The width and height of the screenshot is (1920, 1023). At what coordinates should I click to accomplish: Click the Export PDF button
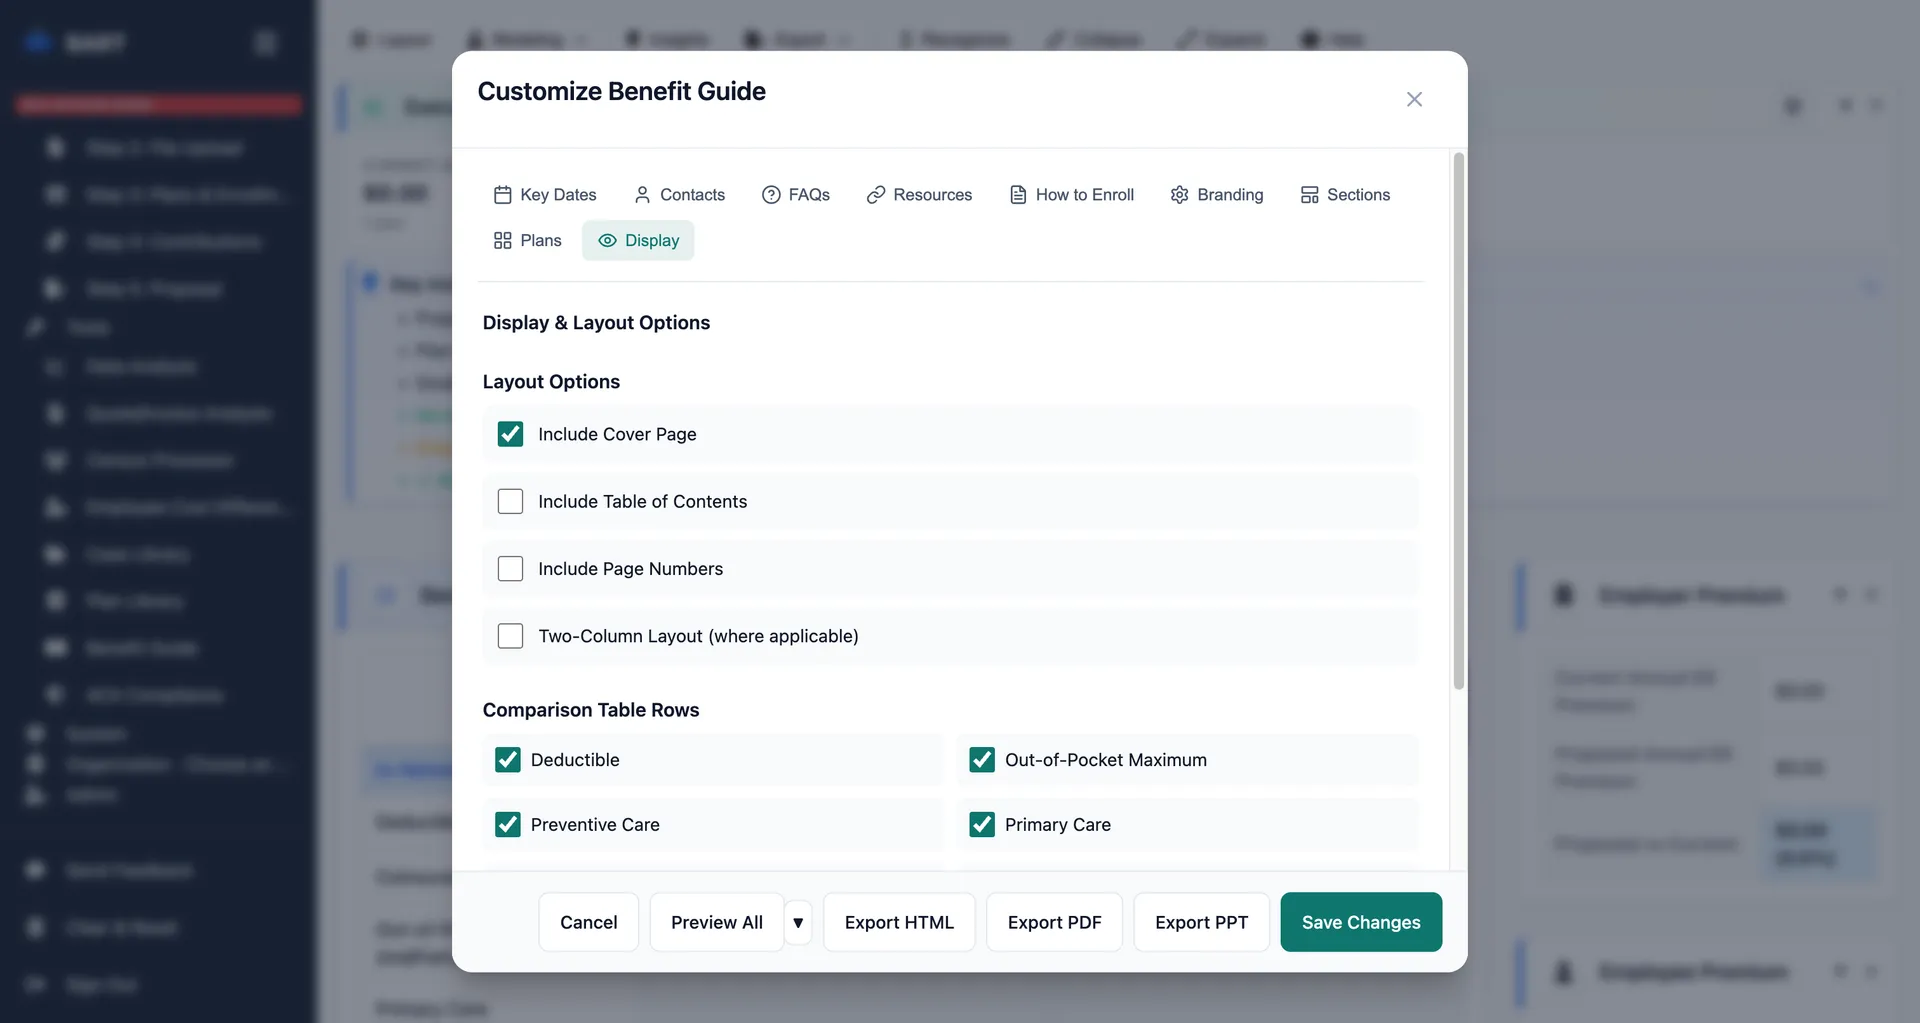click(1054, 922)
